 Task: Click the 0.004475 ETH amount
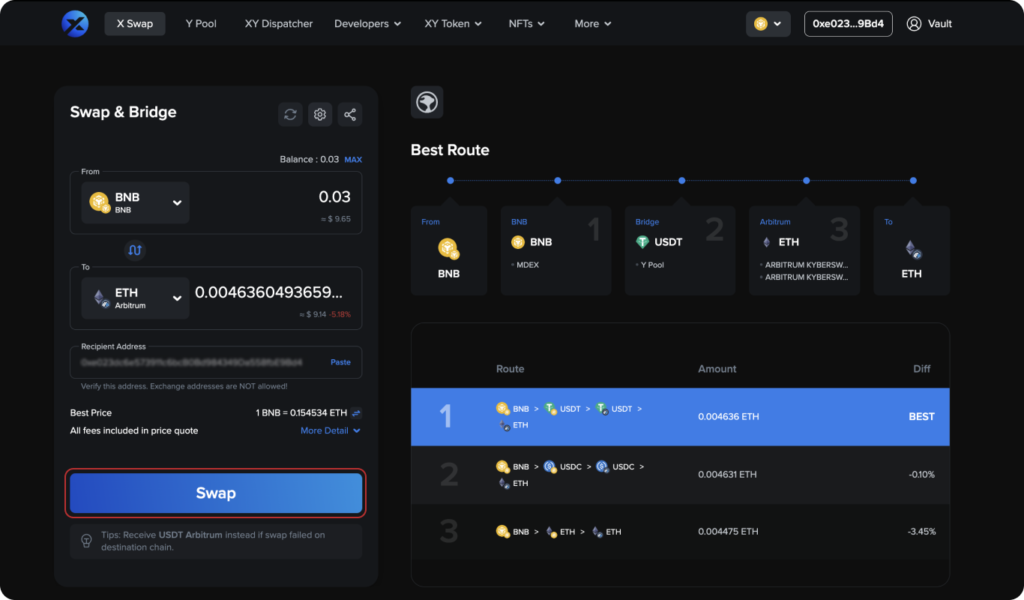click(x=728, y=531)
